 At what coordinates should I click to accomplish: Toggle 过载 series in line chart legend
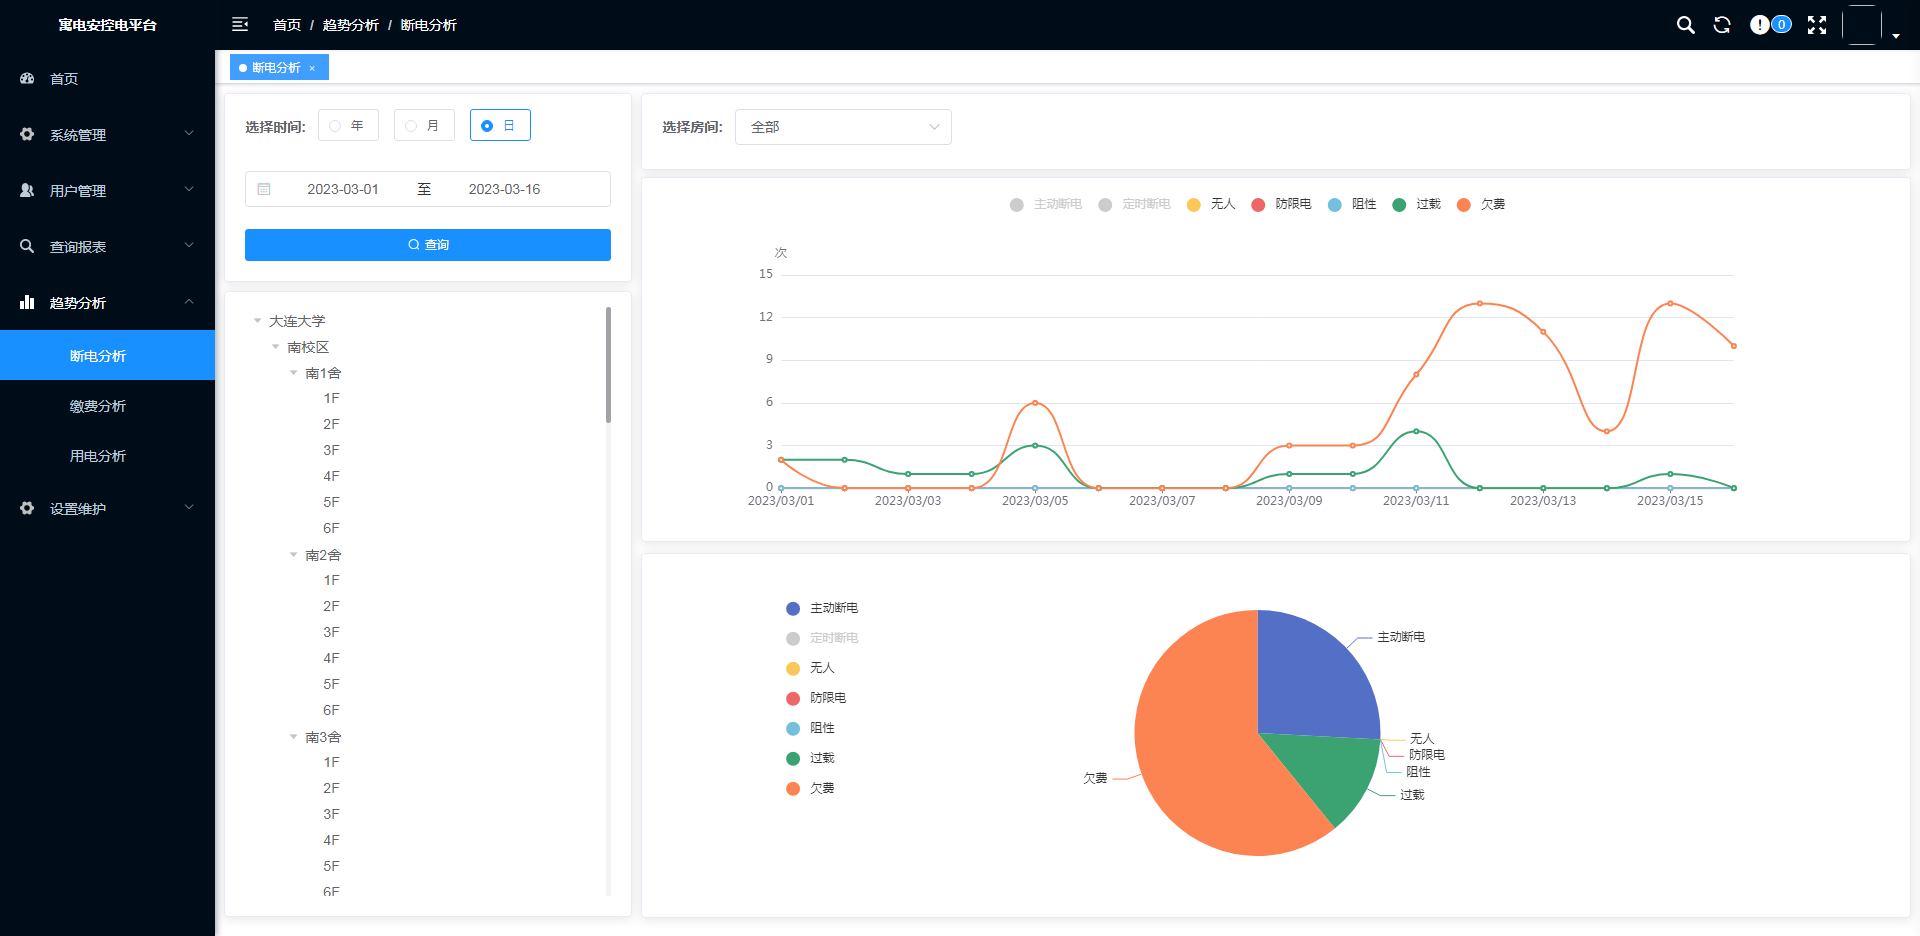click(x=1417, y=204)
